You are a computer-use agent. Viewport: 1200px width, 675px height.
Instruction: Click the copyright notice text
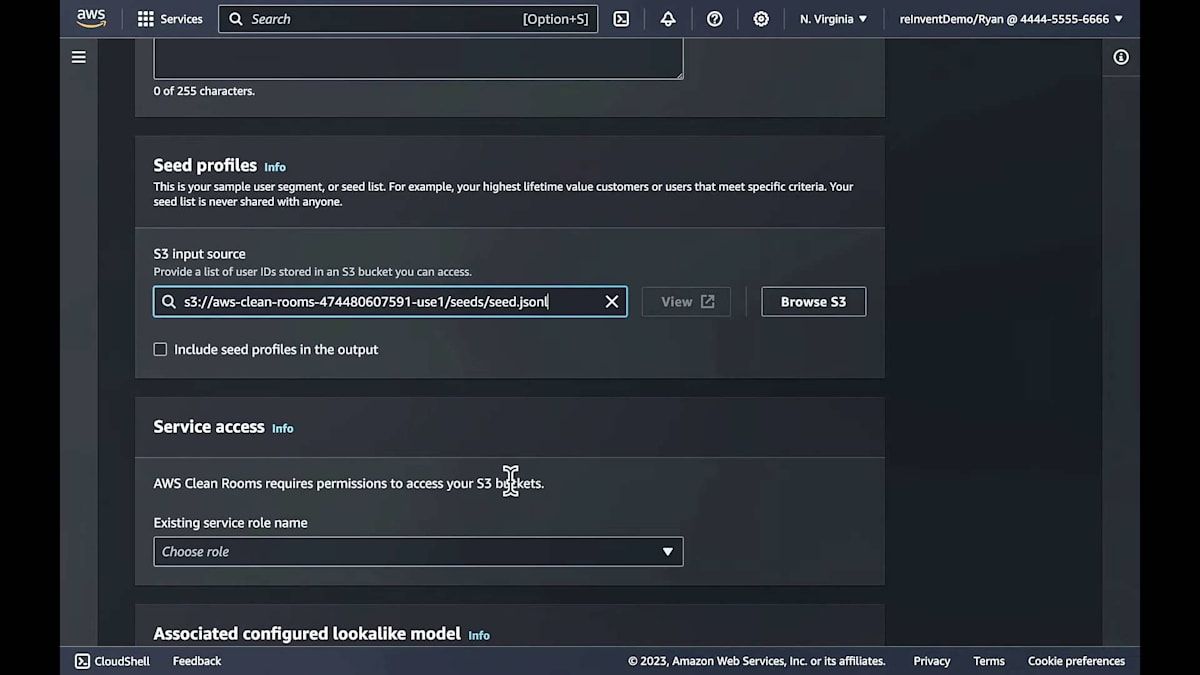[757, 661]
